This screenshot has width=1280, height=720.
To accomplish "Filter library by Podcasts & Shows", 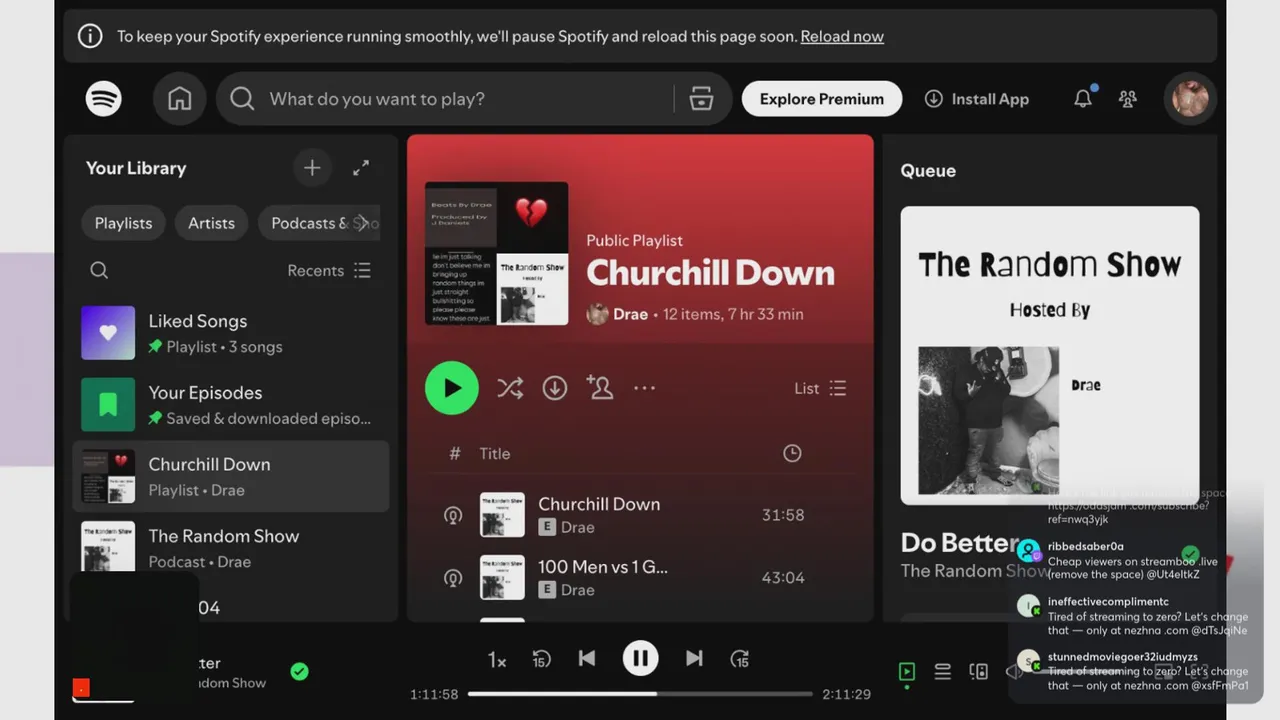I will (318, 223).
